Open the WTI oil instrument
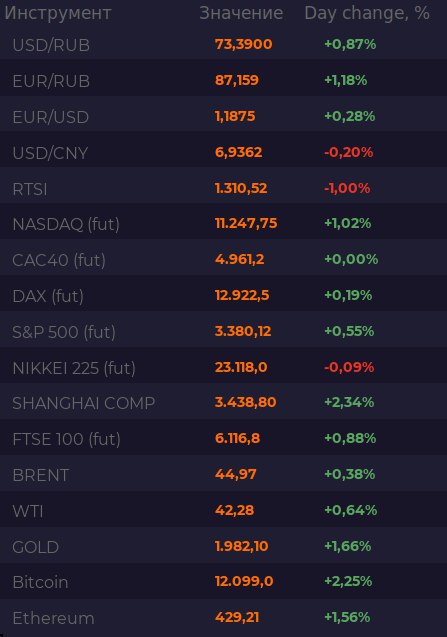The height and width of the screenshot is (637, 447). 28,511
